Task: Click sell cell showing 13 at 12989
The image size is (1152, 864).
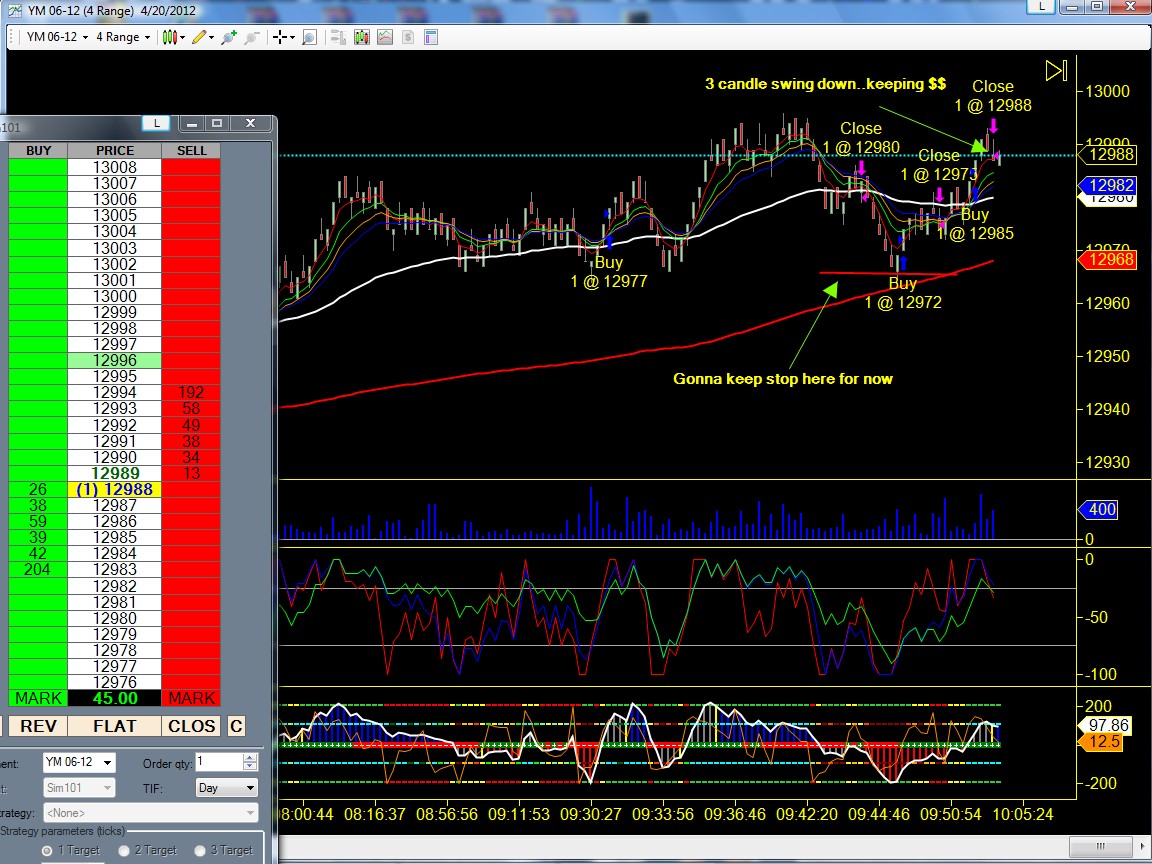Action: [191, 473]
